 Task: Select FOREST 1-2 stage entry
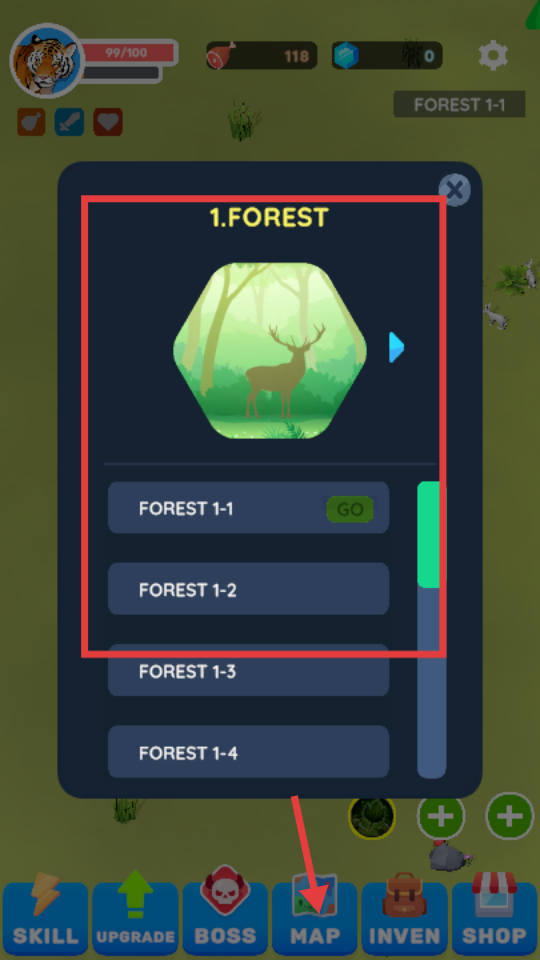[249, 589]
